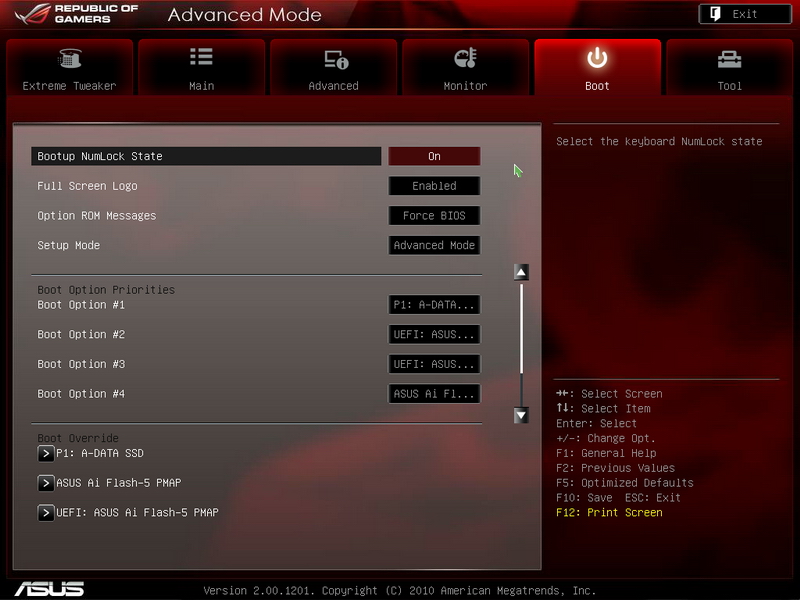The height and width of the screenshot is (600, 800).
Task: Click the F1: General Help hint
Action: tap(606, 453)
